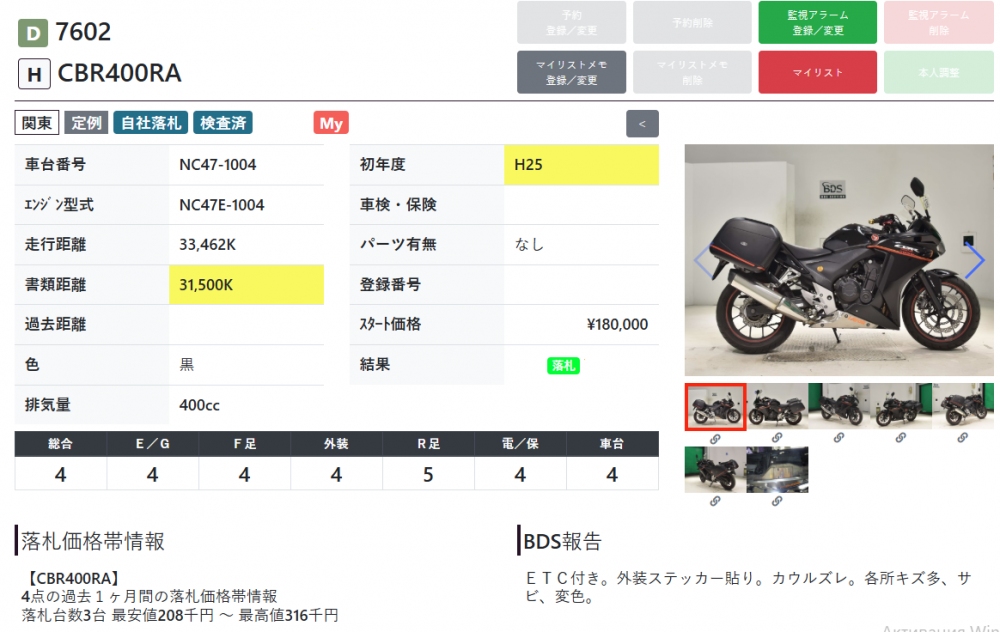Select the 関東 tag
Screen dimensions: 1000x632
[x=37, y=123]
